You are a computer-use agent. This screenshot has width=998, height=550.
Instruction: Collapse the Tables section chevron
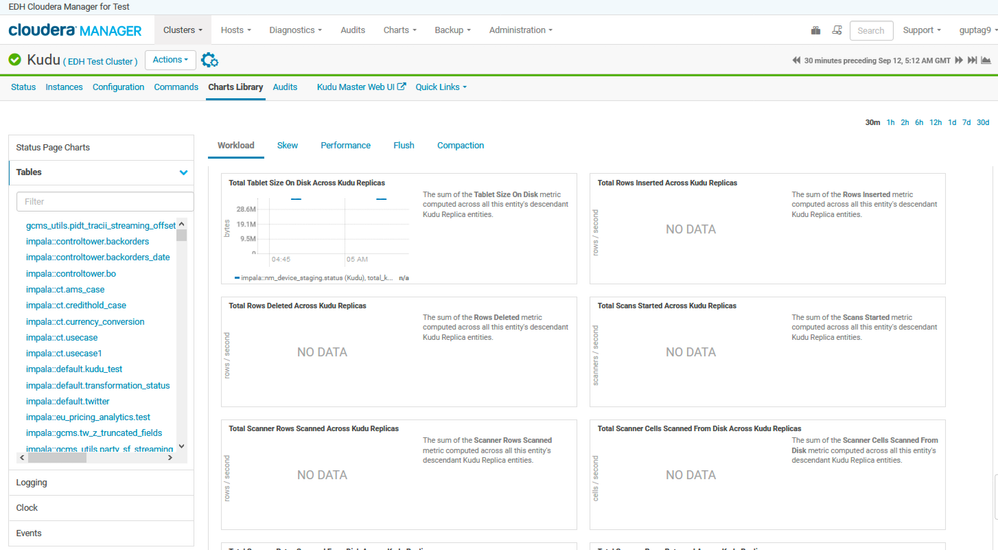coord(183,173)
